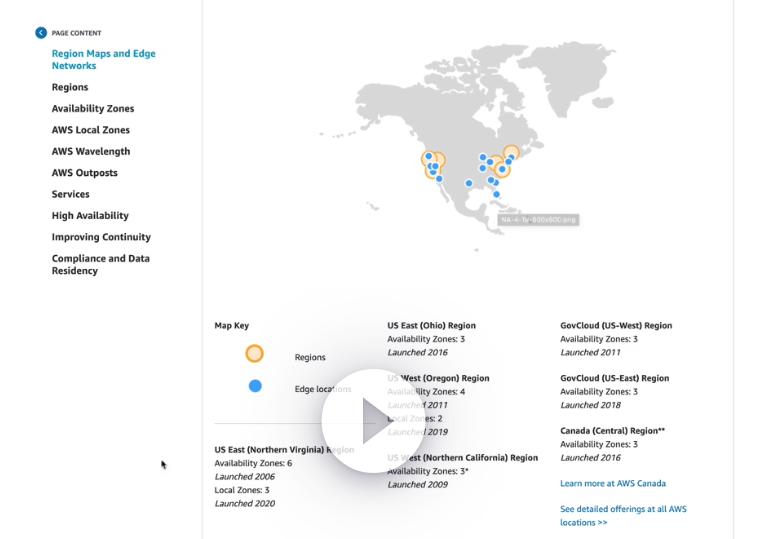758x539 pixels.
Task: Play the video with the large play button
Action: pos(374,421)
